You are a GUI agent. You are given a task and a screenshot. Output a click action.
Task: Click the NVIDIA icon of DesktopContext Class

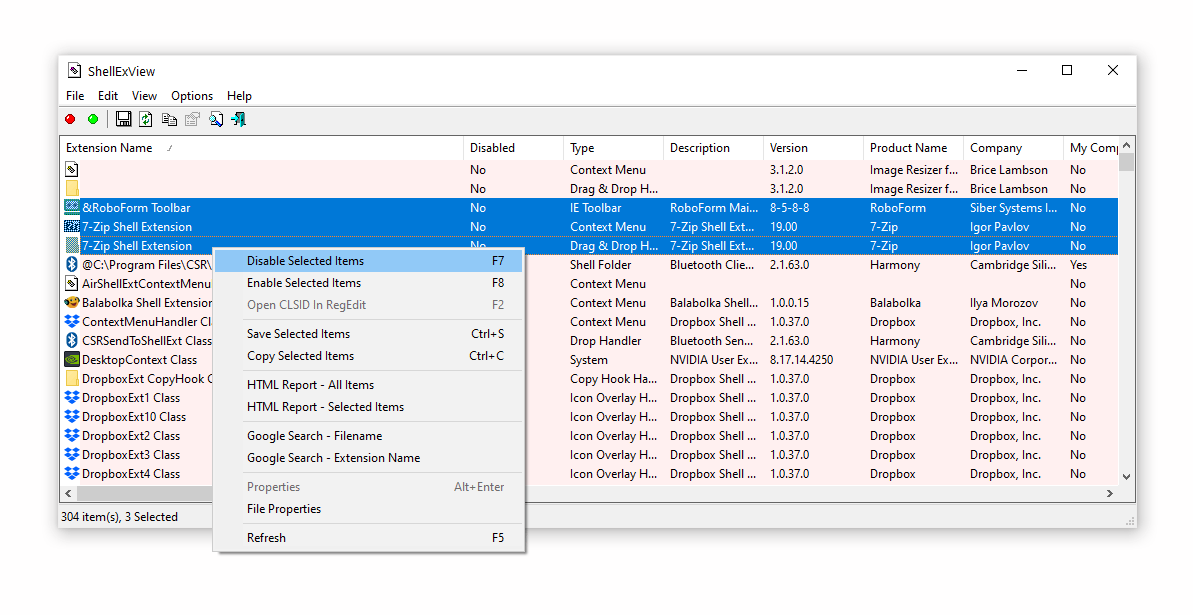point(72,359)
